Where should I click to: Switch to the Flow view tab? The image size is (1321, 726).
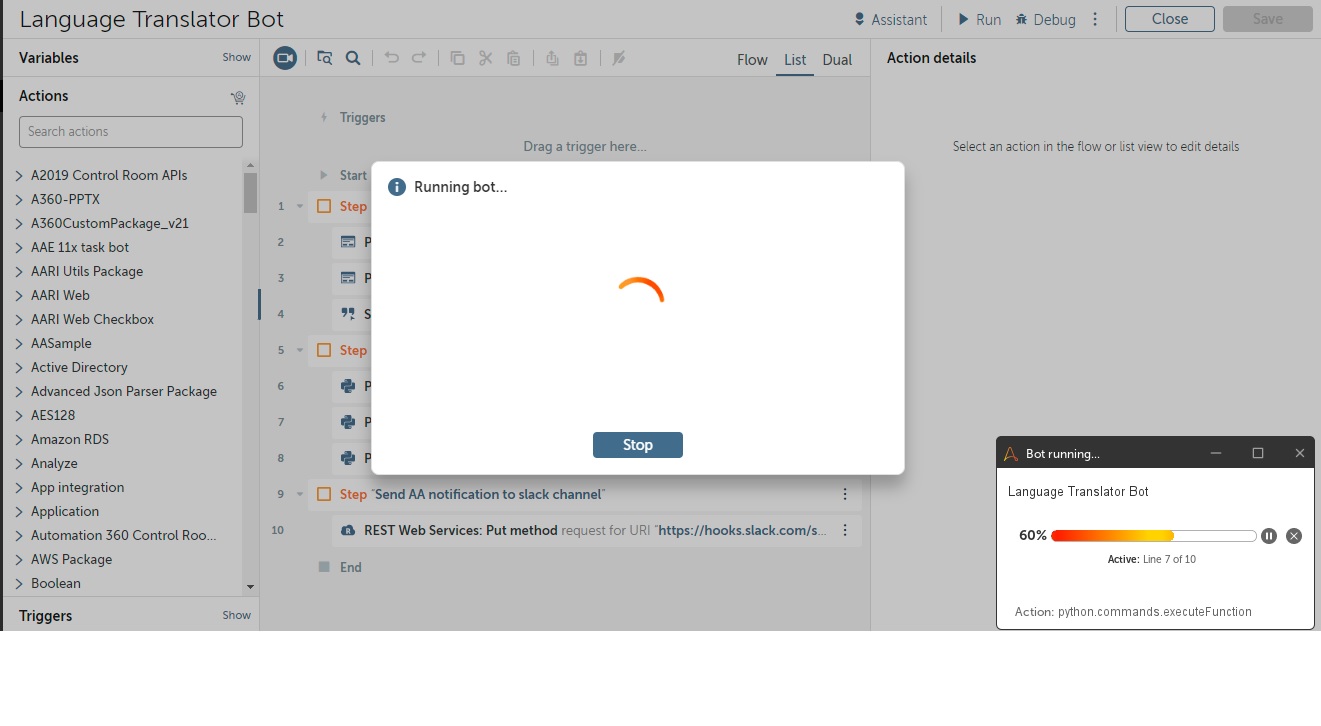(752, 60)
